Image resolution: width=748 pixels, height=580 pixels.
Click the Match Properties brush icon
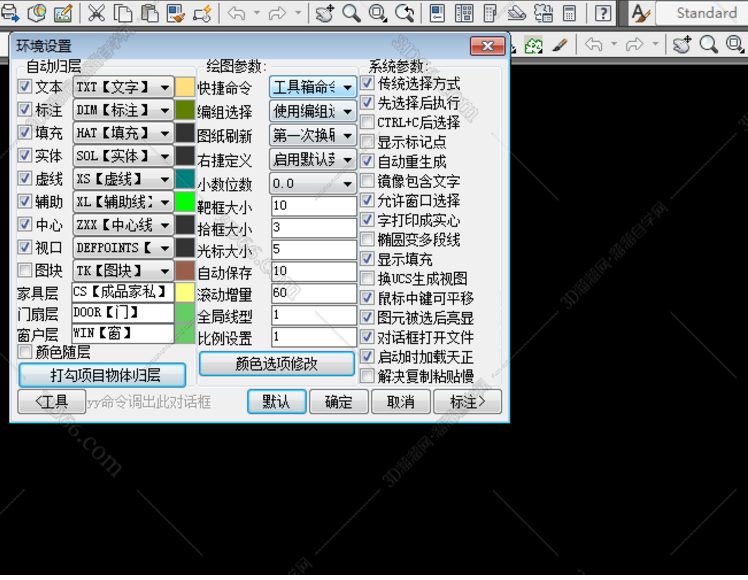point(176,13)
